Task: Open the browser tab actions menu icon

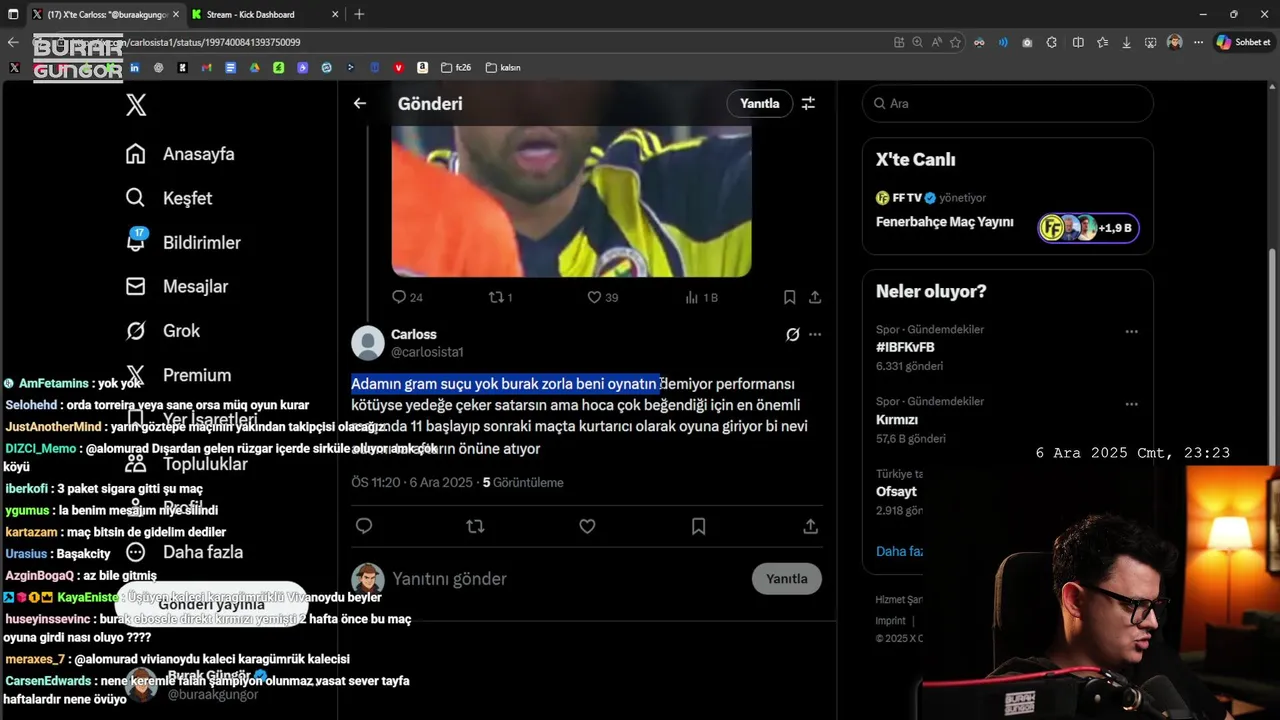Action: [13, 14]
